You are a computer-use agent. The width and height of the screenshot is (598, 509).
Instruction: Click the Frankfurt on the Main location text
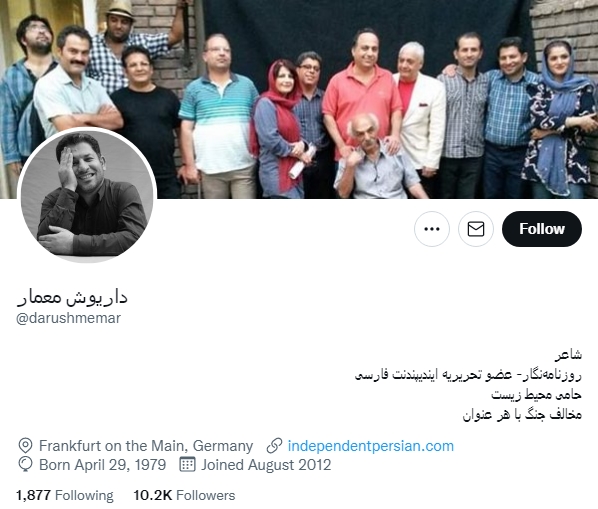146,446
